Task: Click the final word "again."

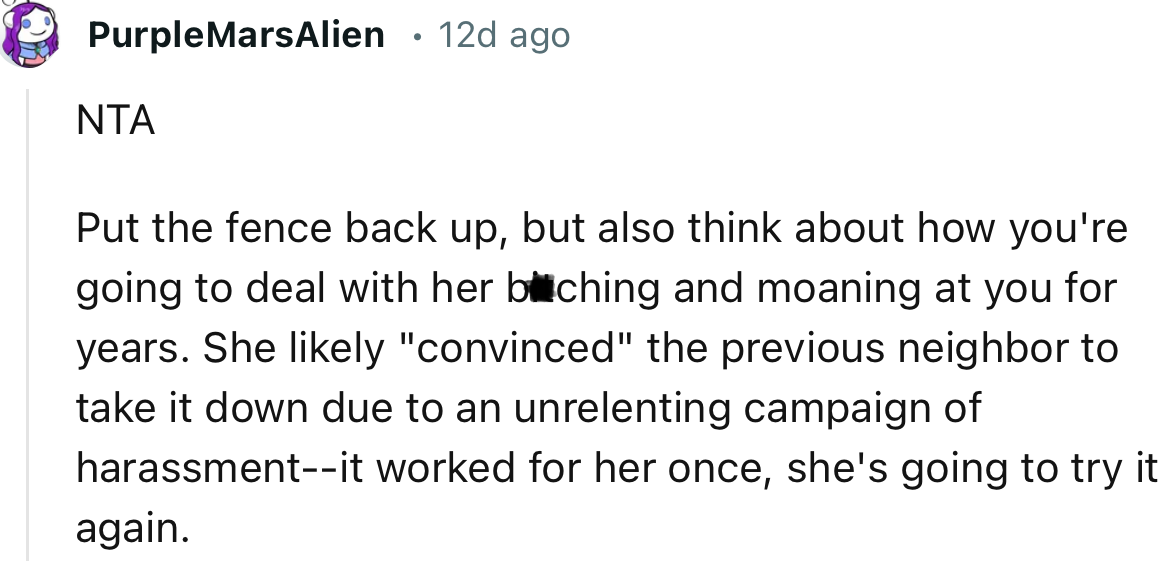Action: [132, 528]
